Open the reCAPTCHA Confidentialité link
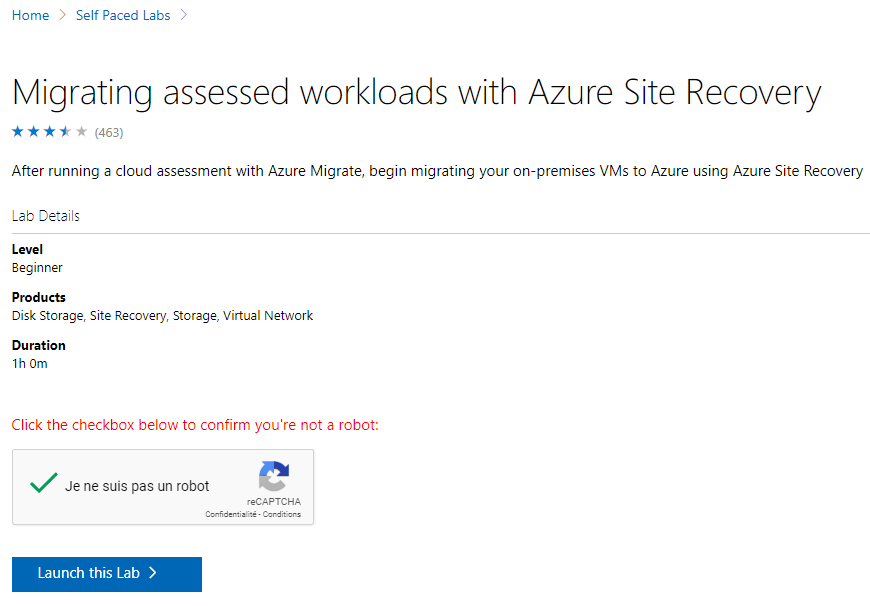The height and width of the screenshot is (606, 870). coord(231,514)
